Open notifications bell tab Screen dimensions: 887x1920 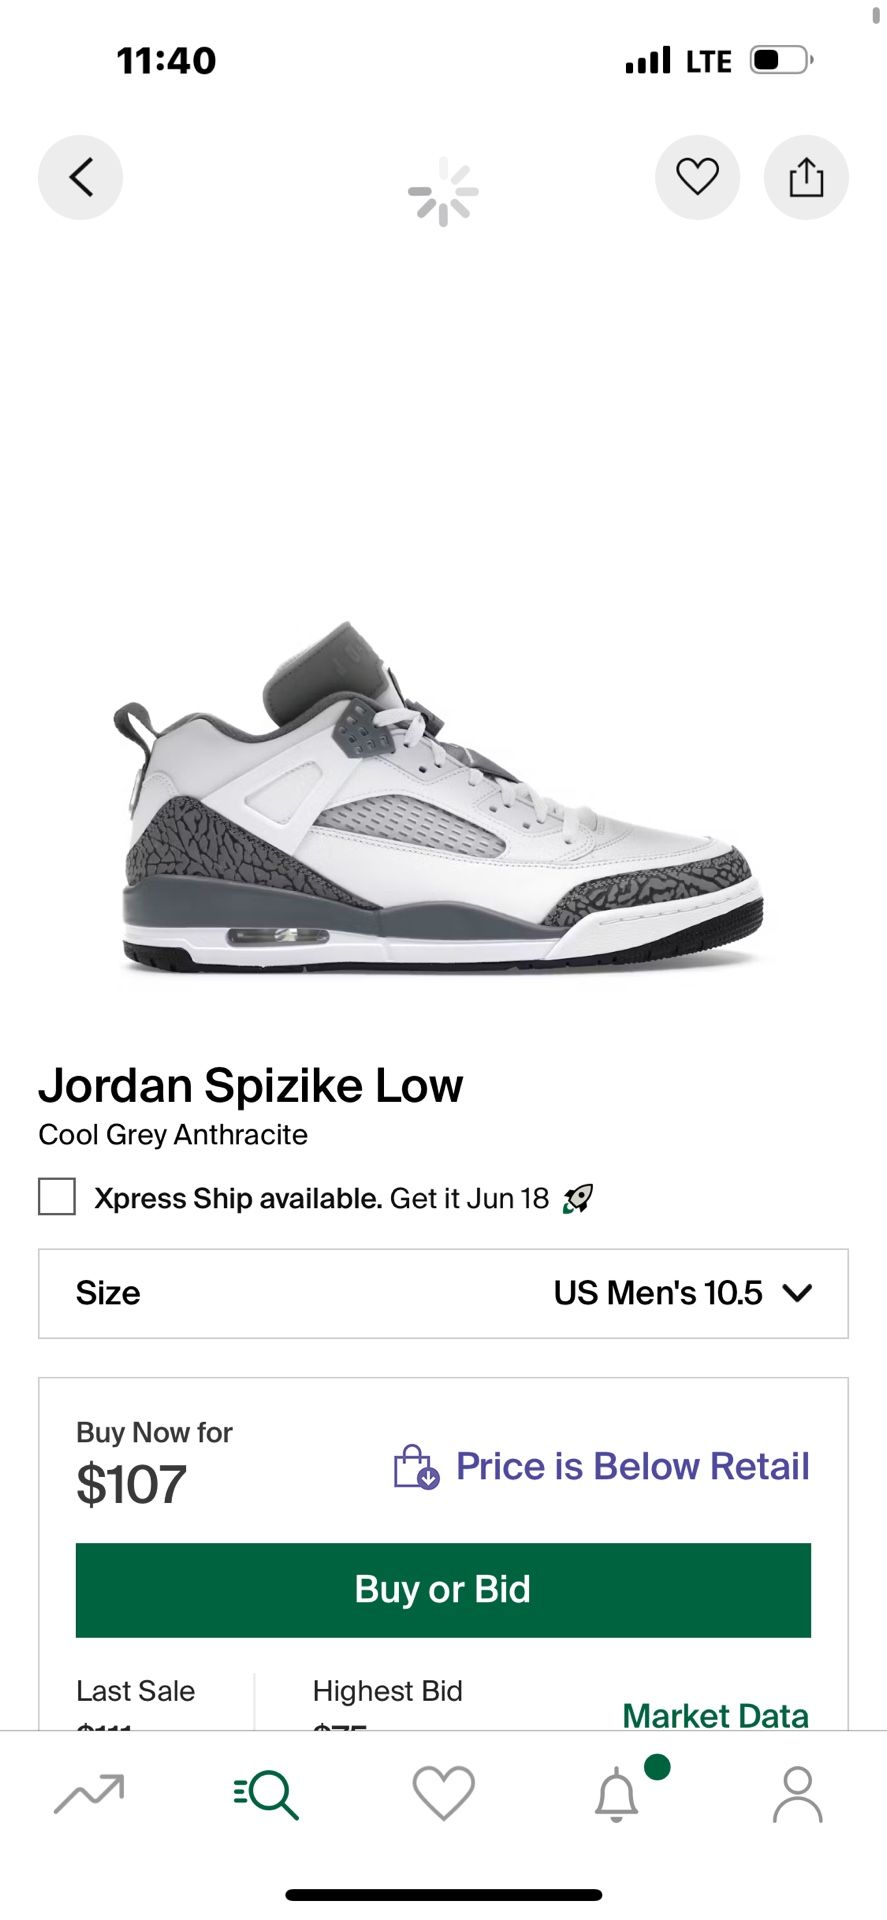[618, 1794]
